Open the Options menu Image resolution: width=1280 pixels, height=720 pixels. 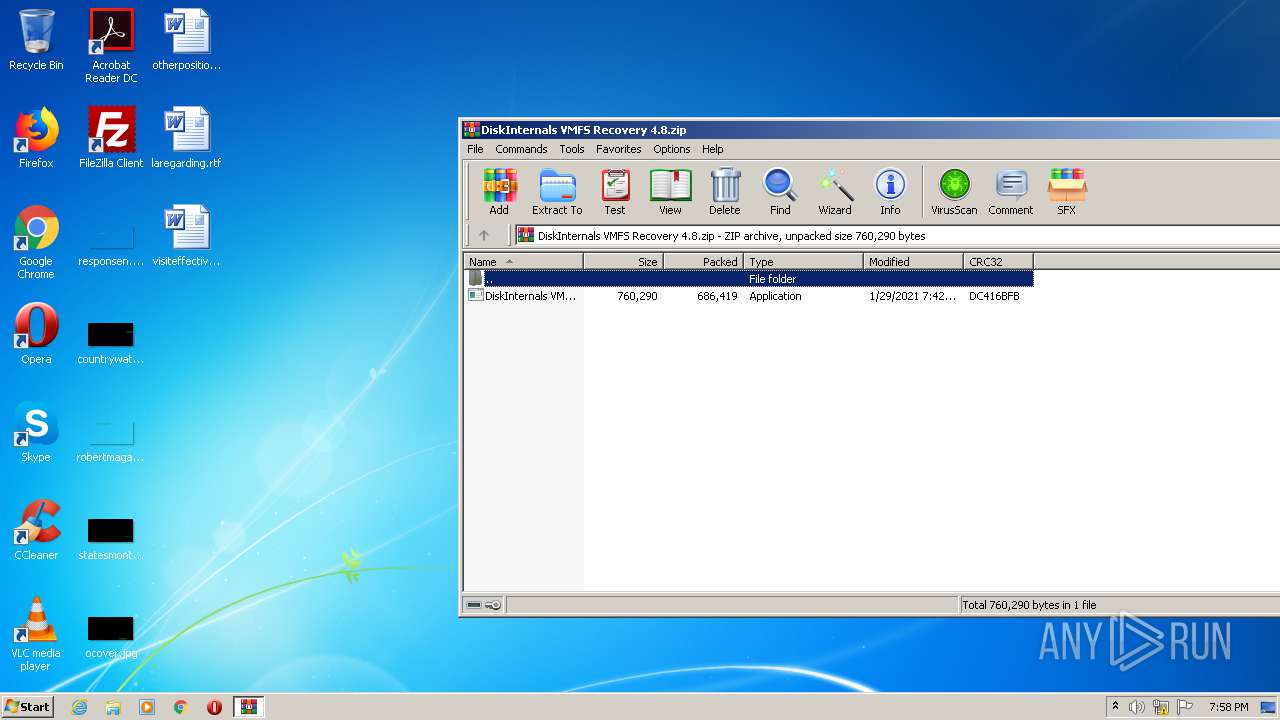click(x=672, y=149)
